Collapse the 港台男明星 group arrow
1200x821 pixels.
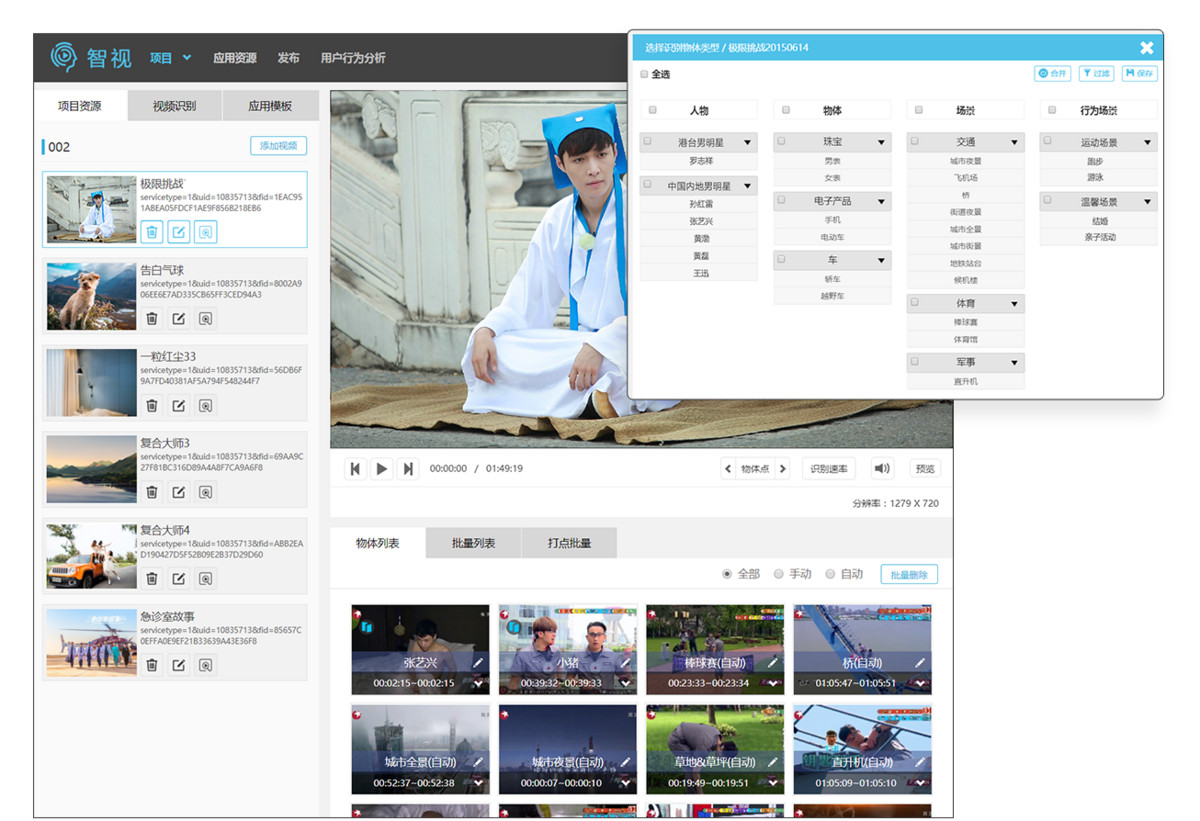pyautogui.click(x=747, y=143)
